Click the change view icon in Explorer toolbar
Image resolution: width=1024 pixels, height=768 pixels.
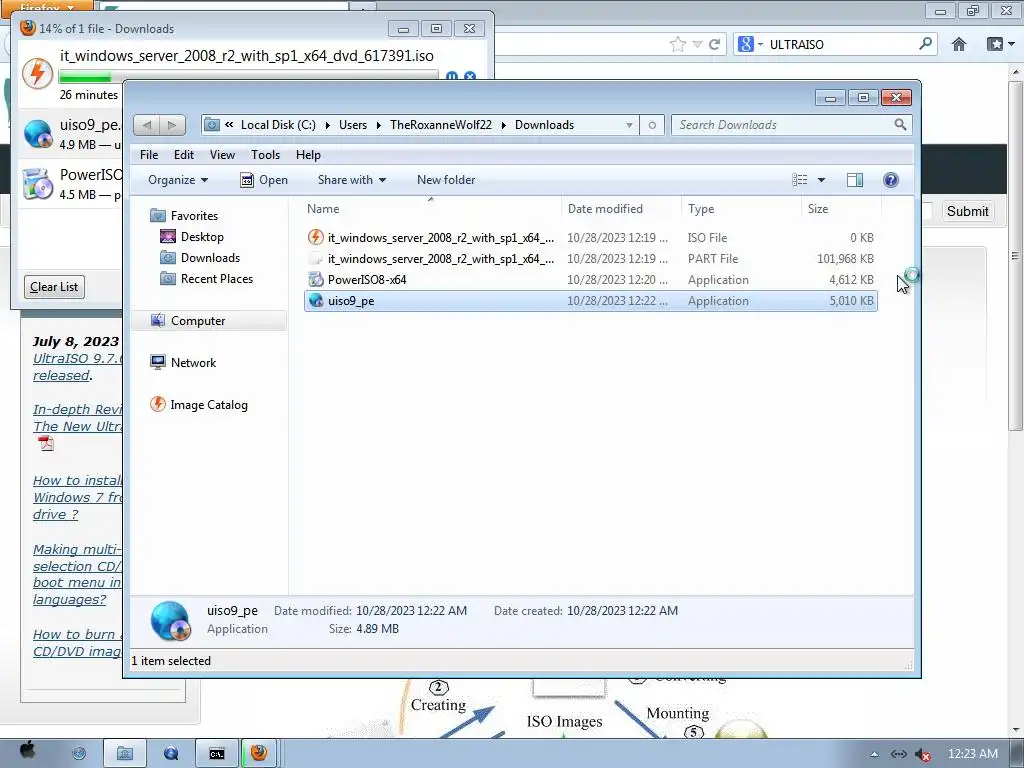coord(799,180)
